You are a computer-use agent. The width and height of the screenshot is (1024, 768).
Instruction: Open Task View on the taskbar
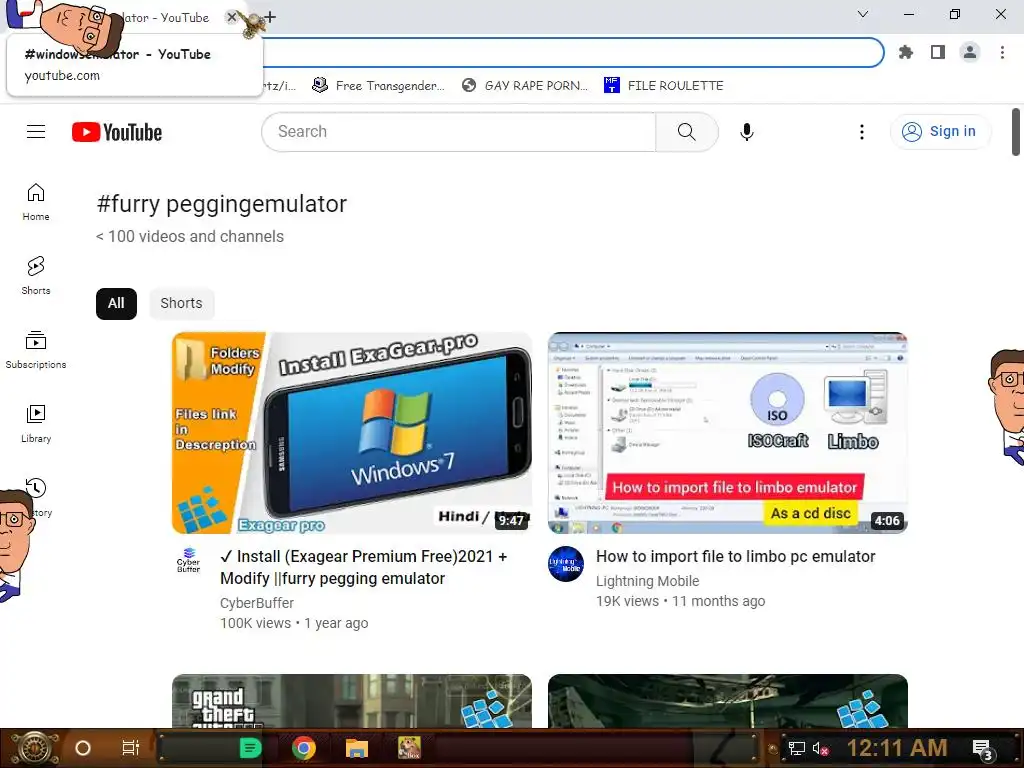(131, 748)
